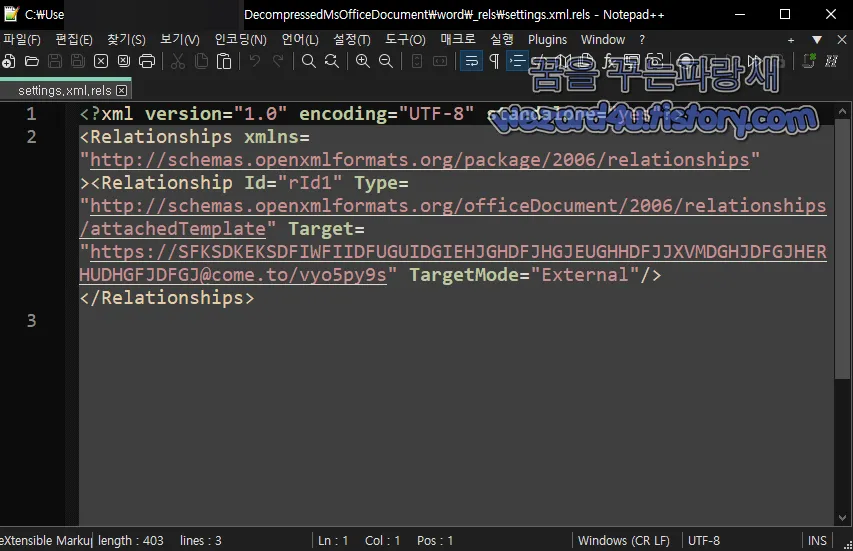This screenshot has height=551, width=853.
Task: Open the 도구(O) menu
Action: [x=405, y=40]
